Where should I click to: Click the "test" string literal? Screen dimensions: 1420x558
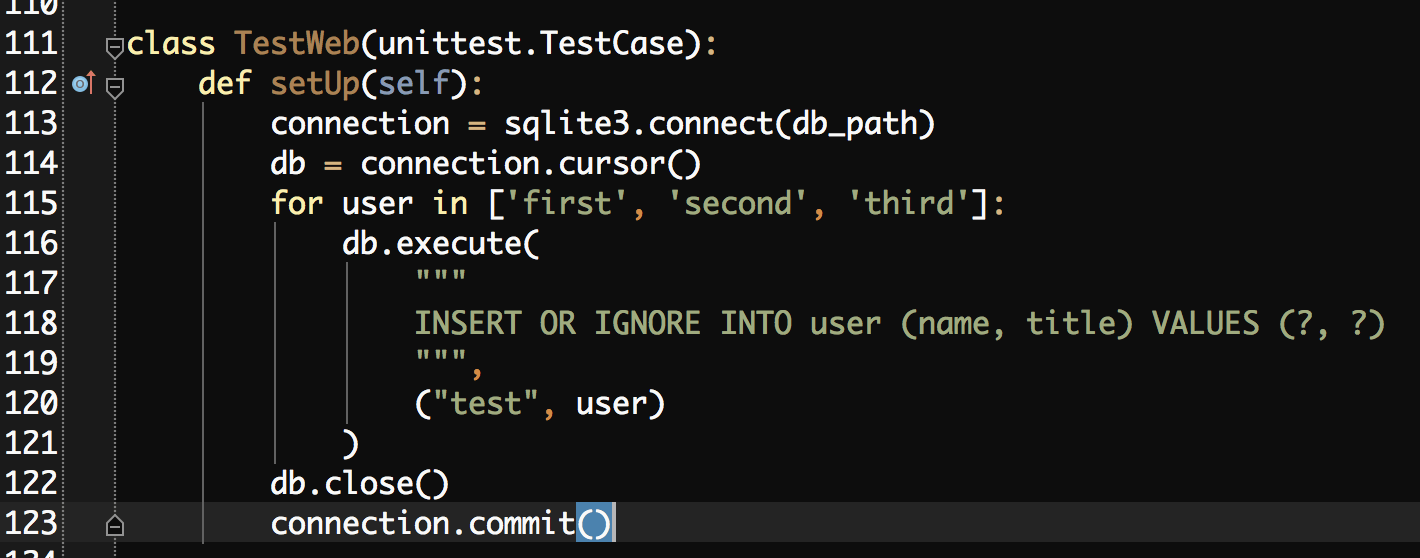pyautogui.click(x=485, y=404)
